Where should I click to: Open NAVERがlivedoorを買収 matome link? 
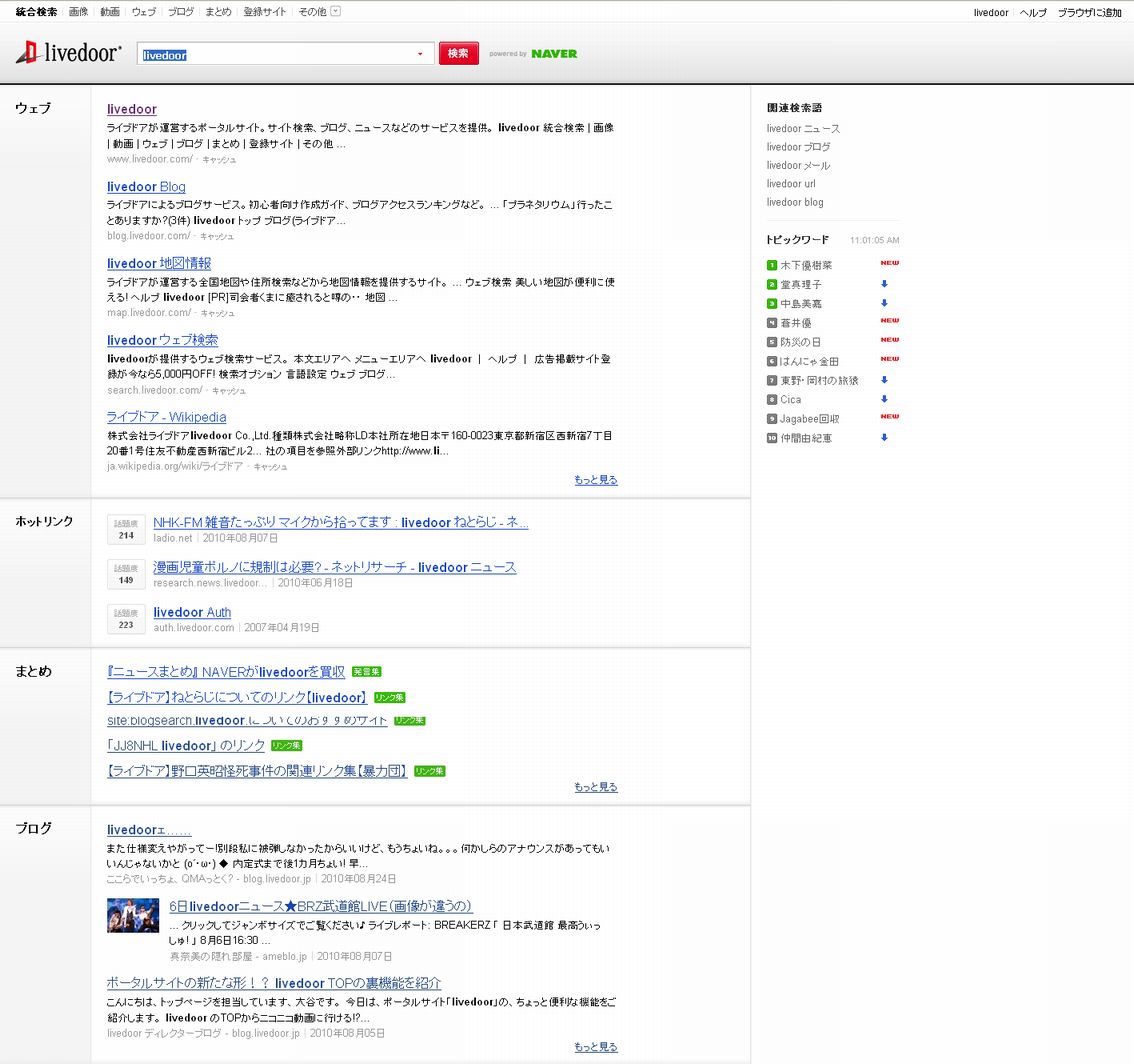tap(226, 672)
